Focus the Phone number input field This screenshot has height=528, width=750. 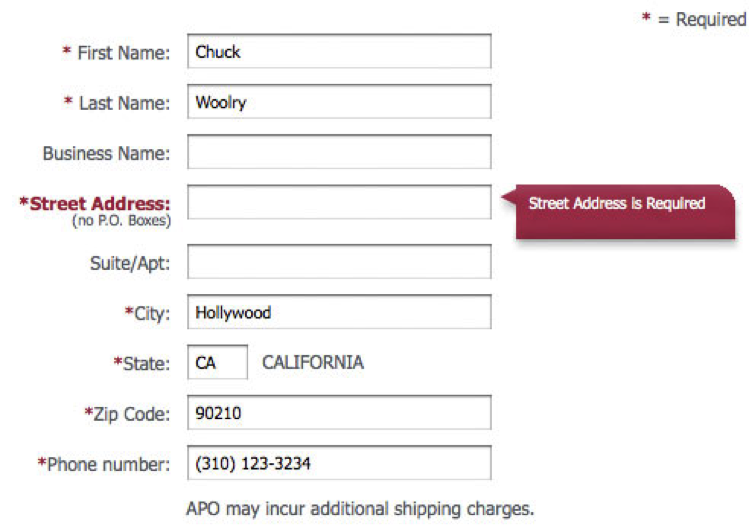click(339, 463)
